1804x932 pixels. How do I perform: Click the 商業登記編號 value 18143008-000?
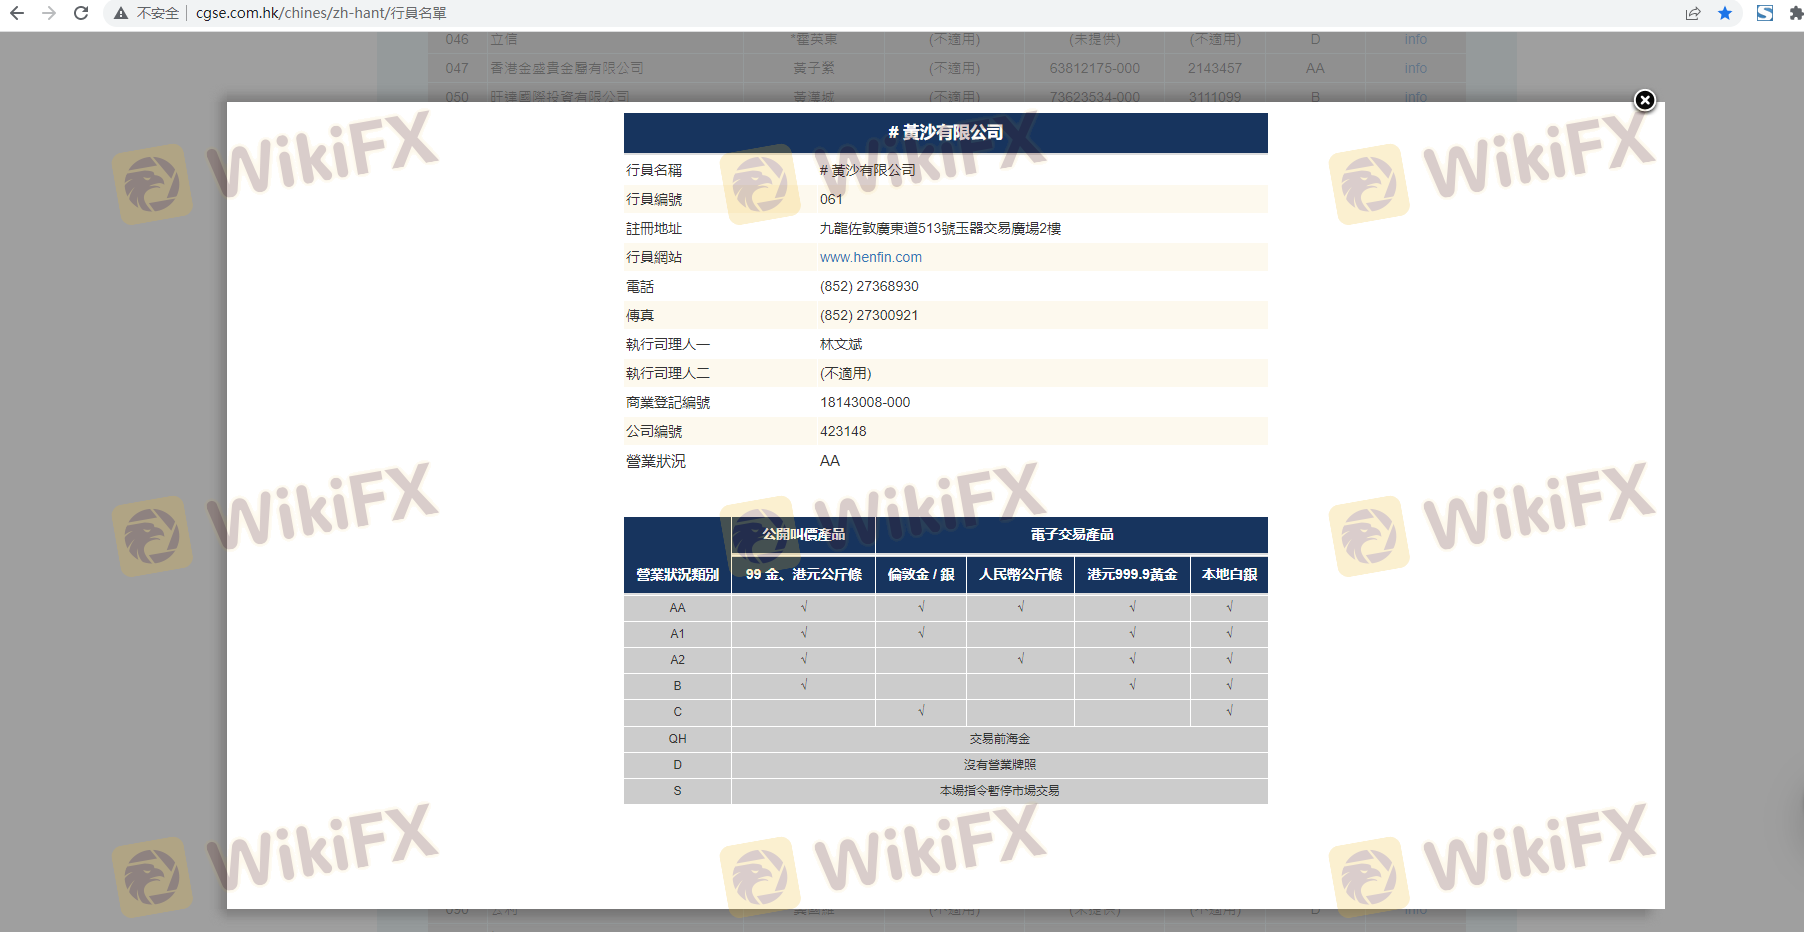tap(865, 402)
